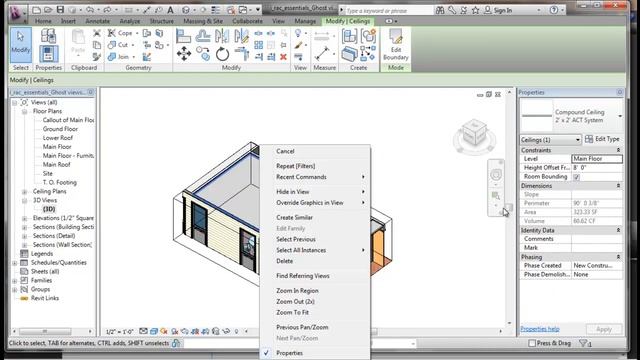640x360 pixels.
Task: Open the Home ribbon tab
Action: (43, 21)
